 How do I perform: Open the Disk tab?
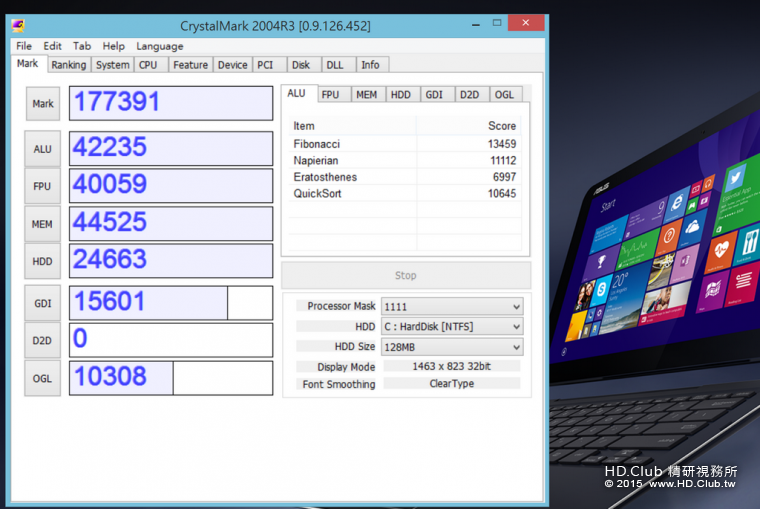point(300,65)
